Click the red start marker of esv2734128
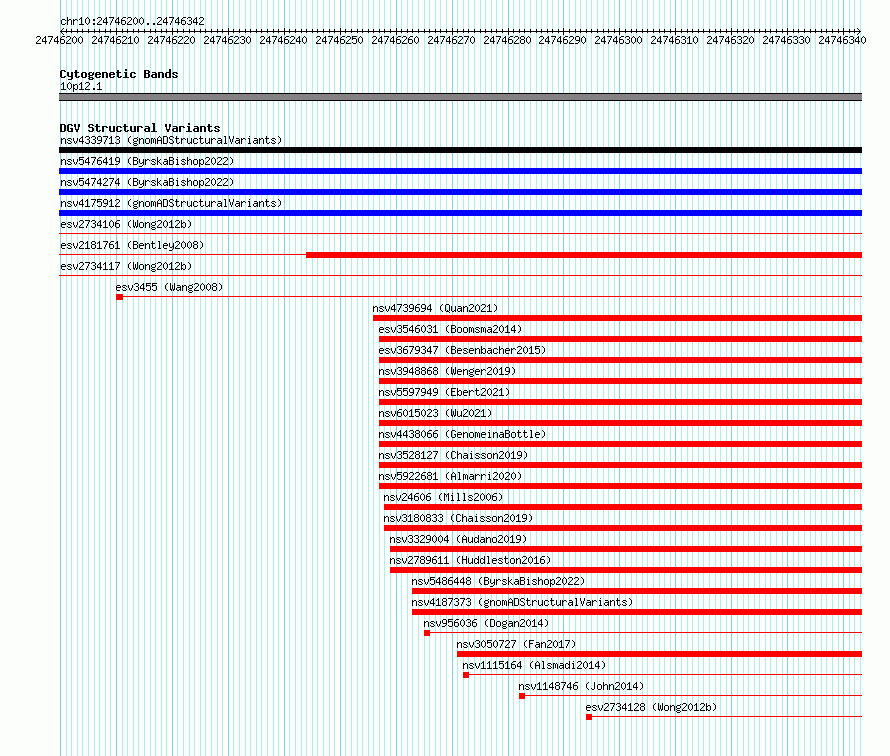This screenshot has width=890, height=756. (x=589, y=717)
